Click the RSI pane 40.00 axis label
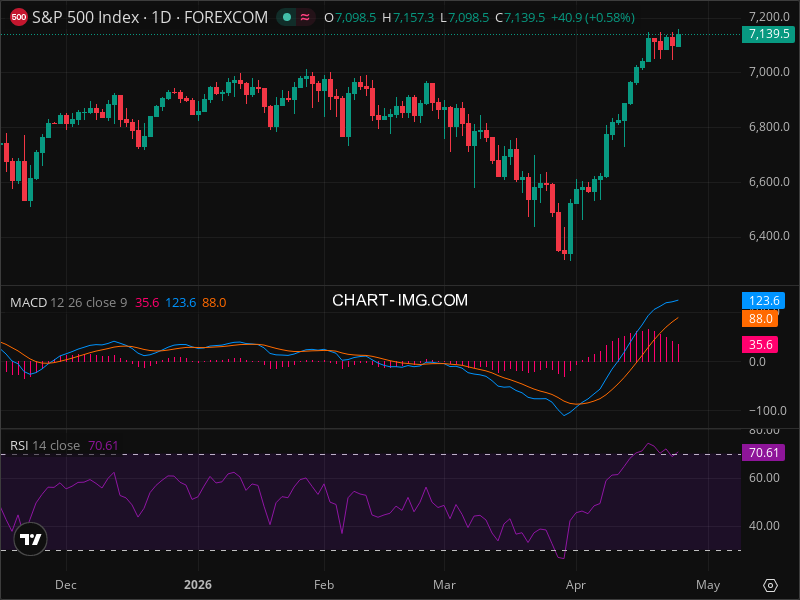 click(764, 526)
